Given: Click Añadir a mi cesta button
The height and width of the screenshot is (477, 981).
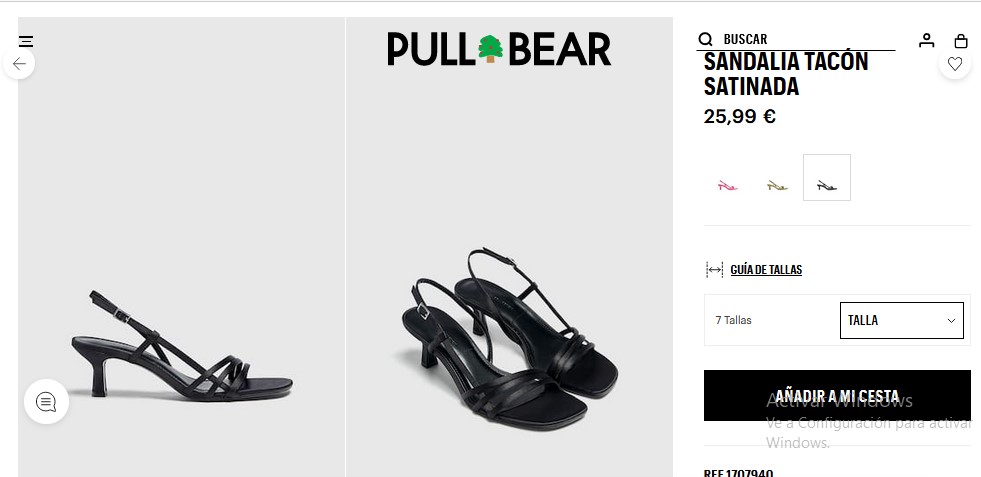Looking at the screenshot, I should coord(837,395).
